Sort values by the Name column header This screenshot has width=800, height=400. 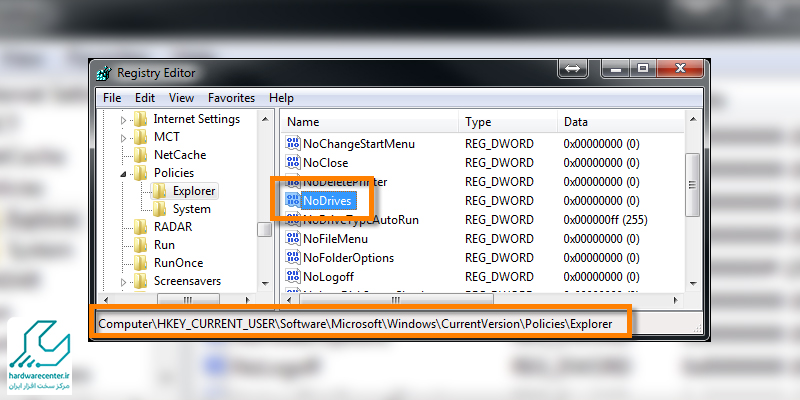point(369,122)
